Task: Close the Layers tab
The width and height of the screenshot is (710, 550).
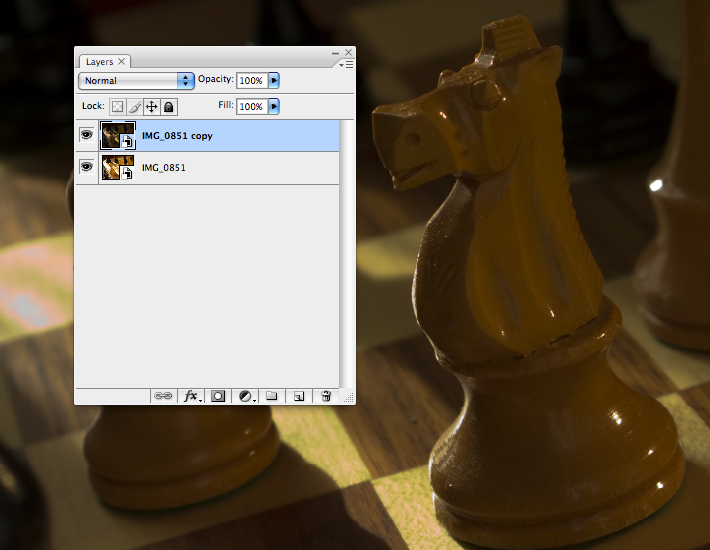Action: click(x=121, y=61)
